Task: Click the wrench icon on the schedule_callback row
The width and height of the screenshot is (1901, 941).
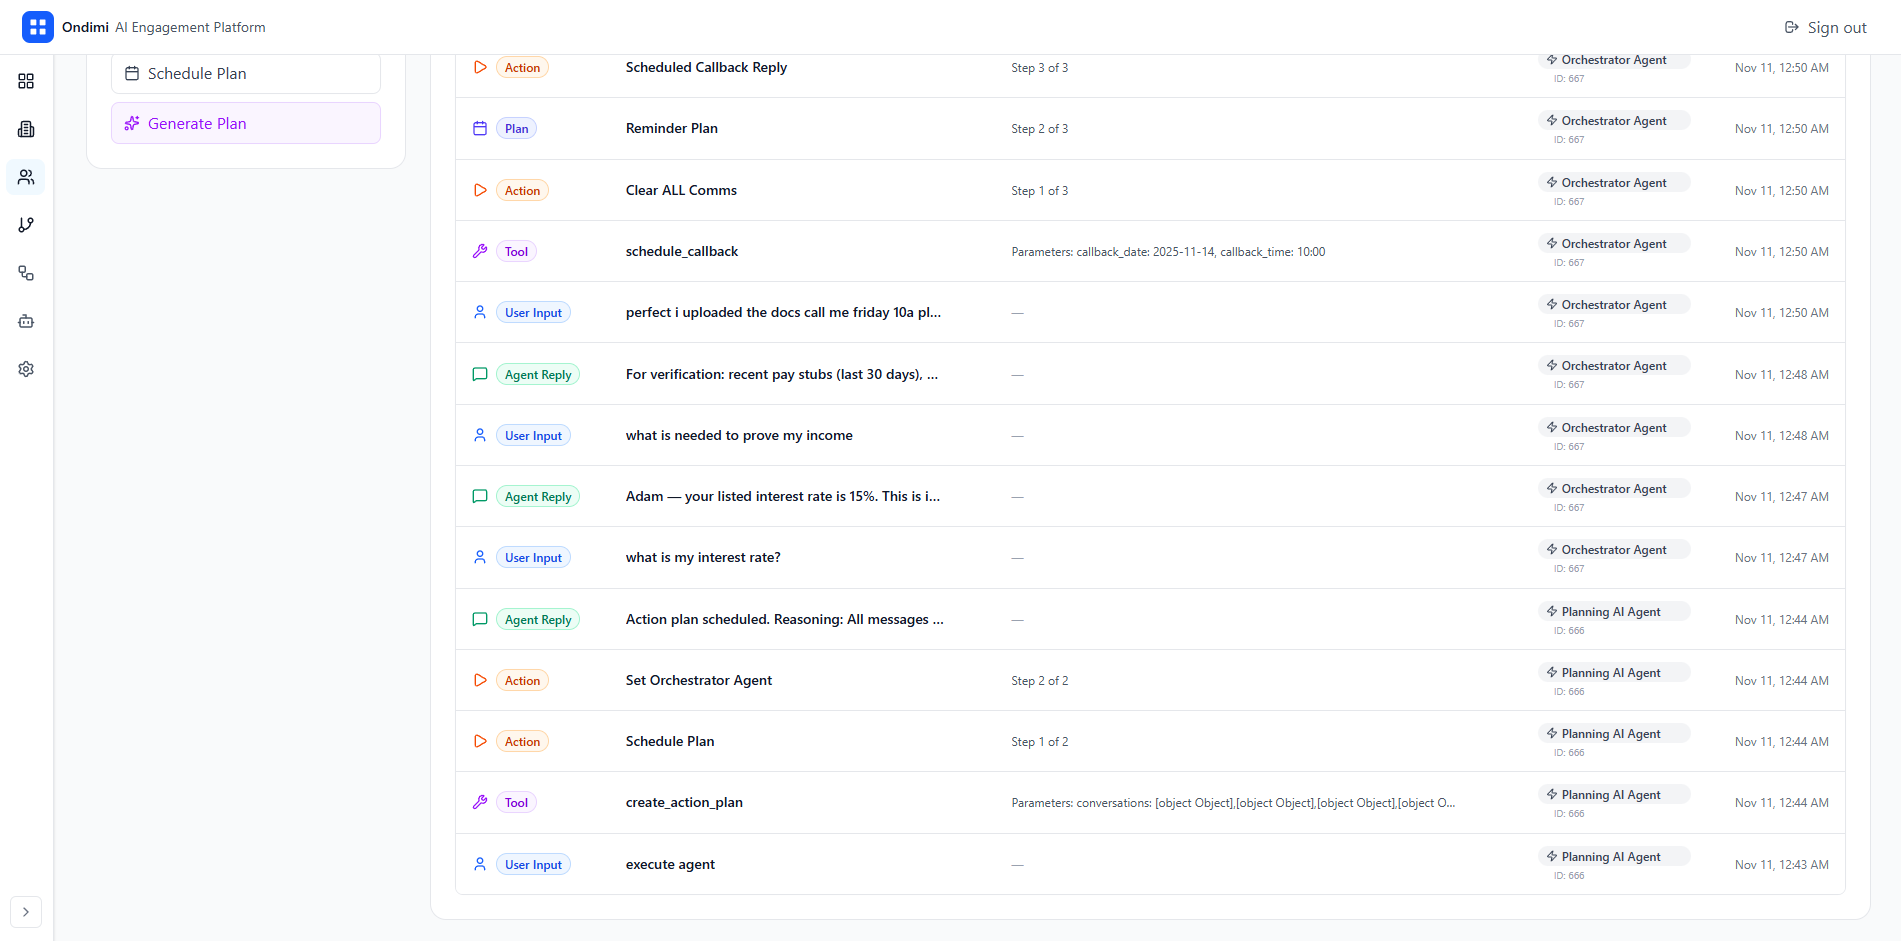Action: point(480,251)
